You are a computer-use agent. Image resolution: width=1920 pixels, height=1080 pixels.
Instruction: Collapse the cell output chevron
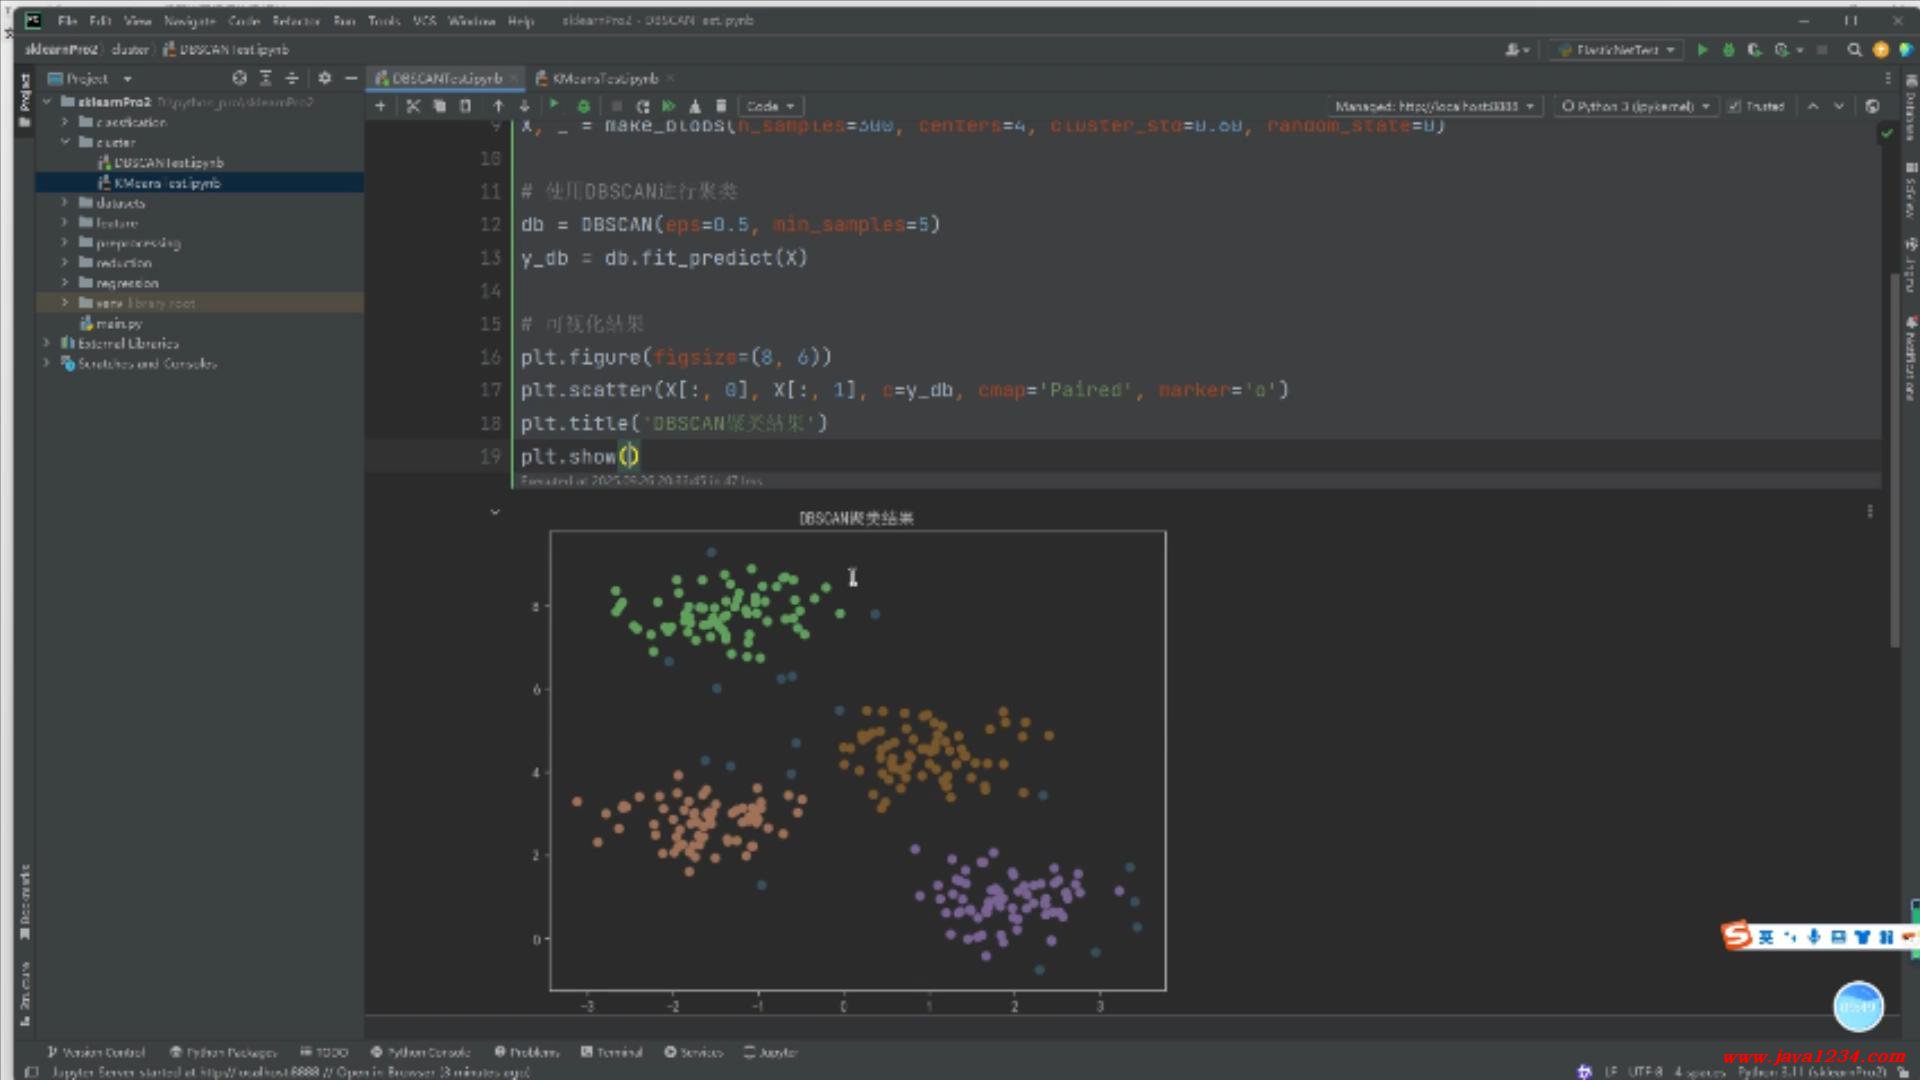tap(495, 512)
